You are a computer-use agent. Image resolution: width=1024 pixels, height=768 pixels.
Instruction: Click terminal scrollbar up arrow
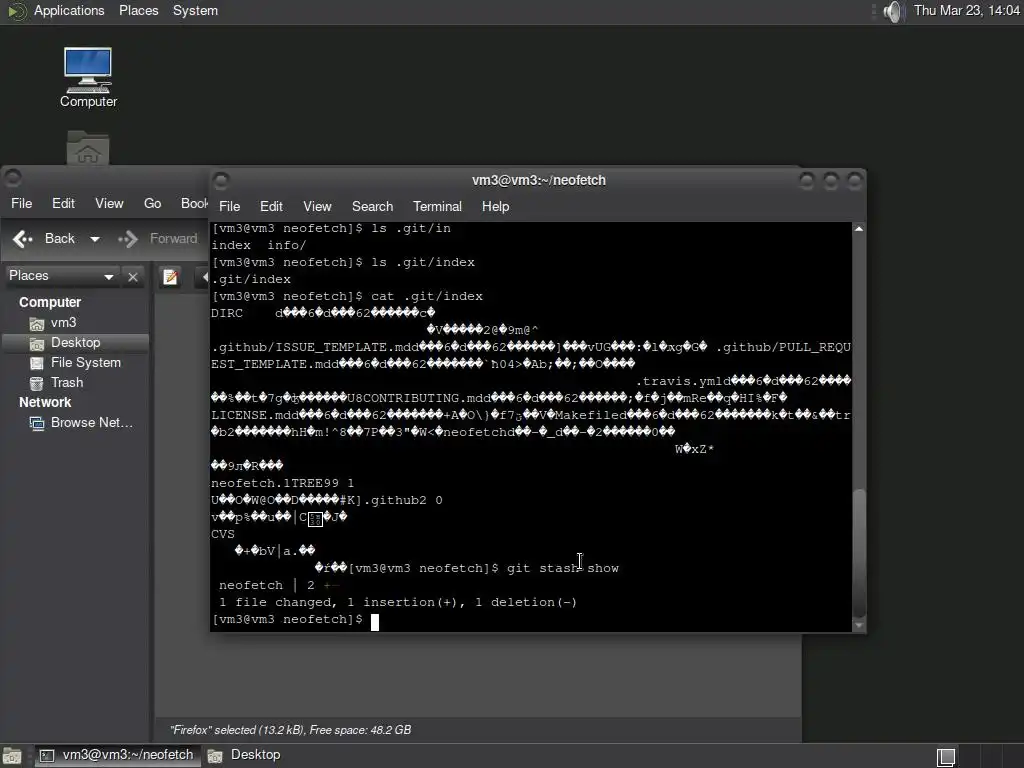[859, 229]
